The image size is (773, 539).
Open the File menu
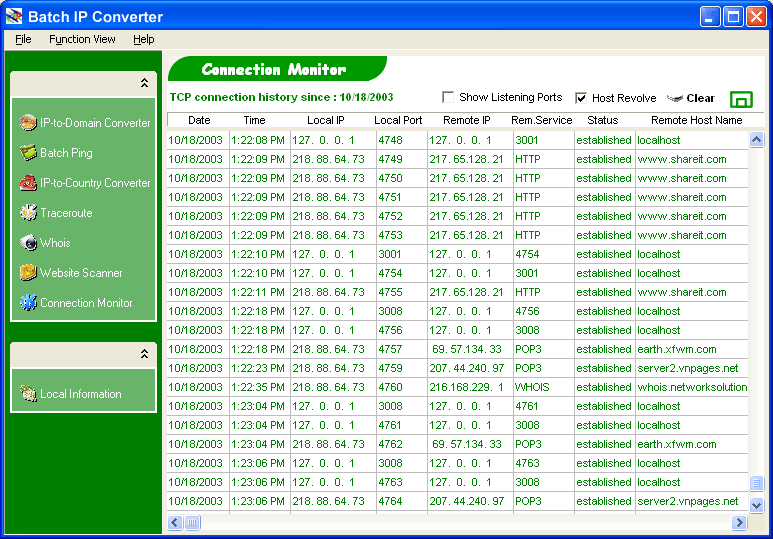tap(23, 39)
